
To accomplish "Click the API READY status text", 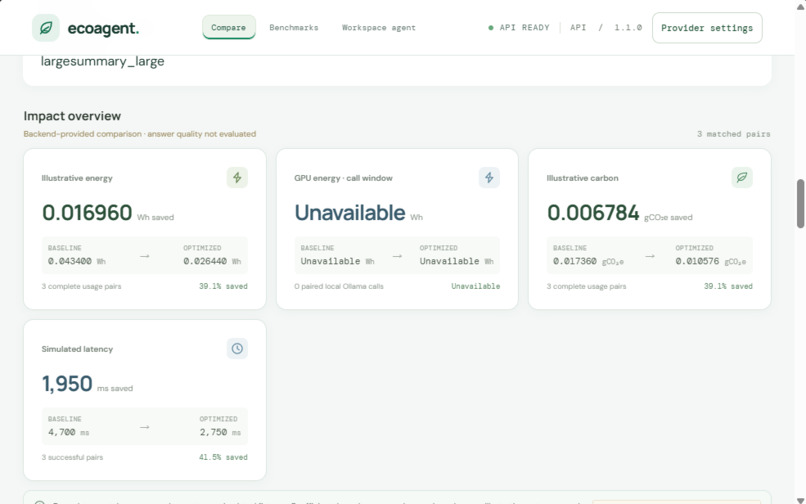I will pyautogui.click(x=524, y=28).
